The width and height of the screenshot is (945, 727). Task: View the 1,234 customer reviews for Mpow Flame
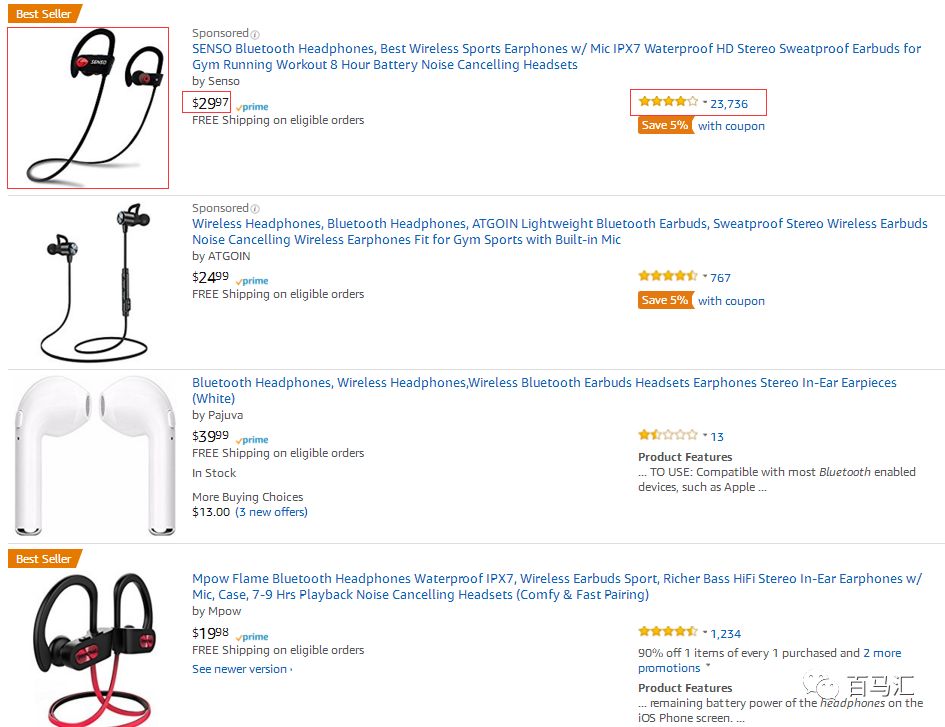(x=726, y=633)
